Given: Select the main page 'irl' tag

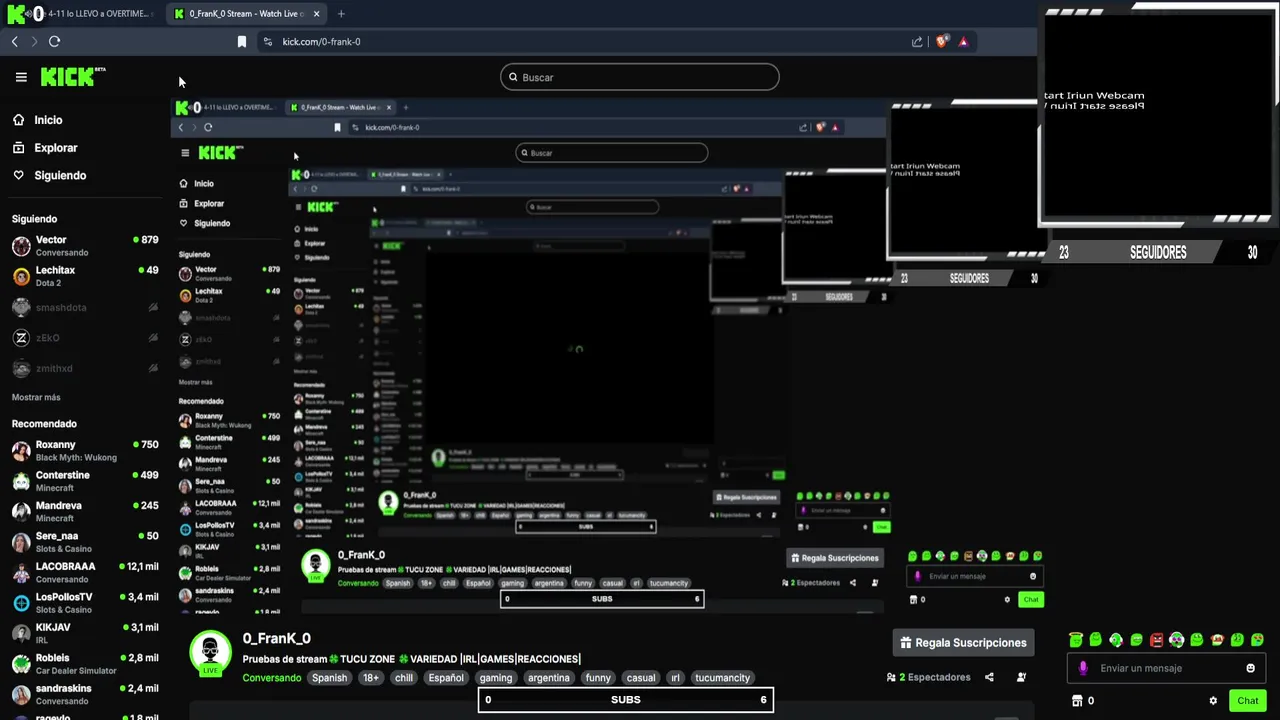Looking at the screenshot, I should (x=675, y=678).
